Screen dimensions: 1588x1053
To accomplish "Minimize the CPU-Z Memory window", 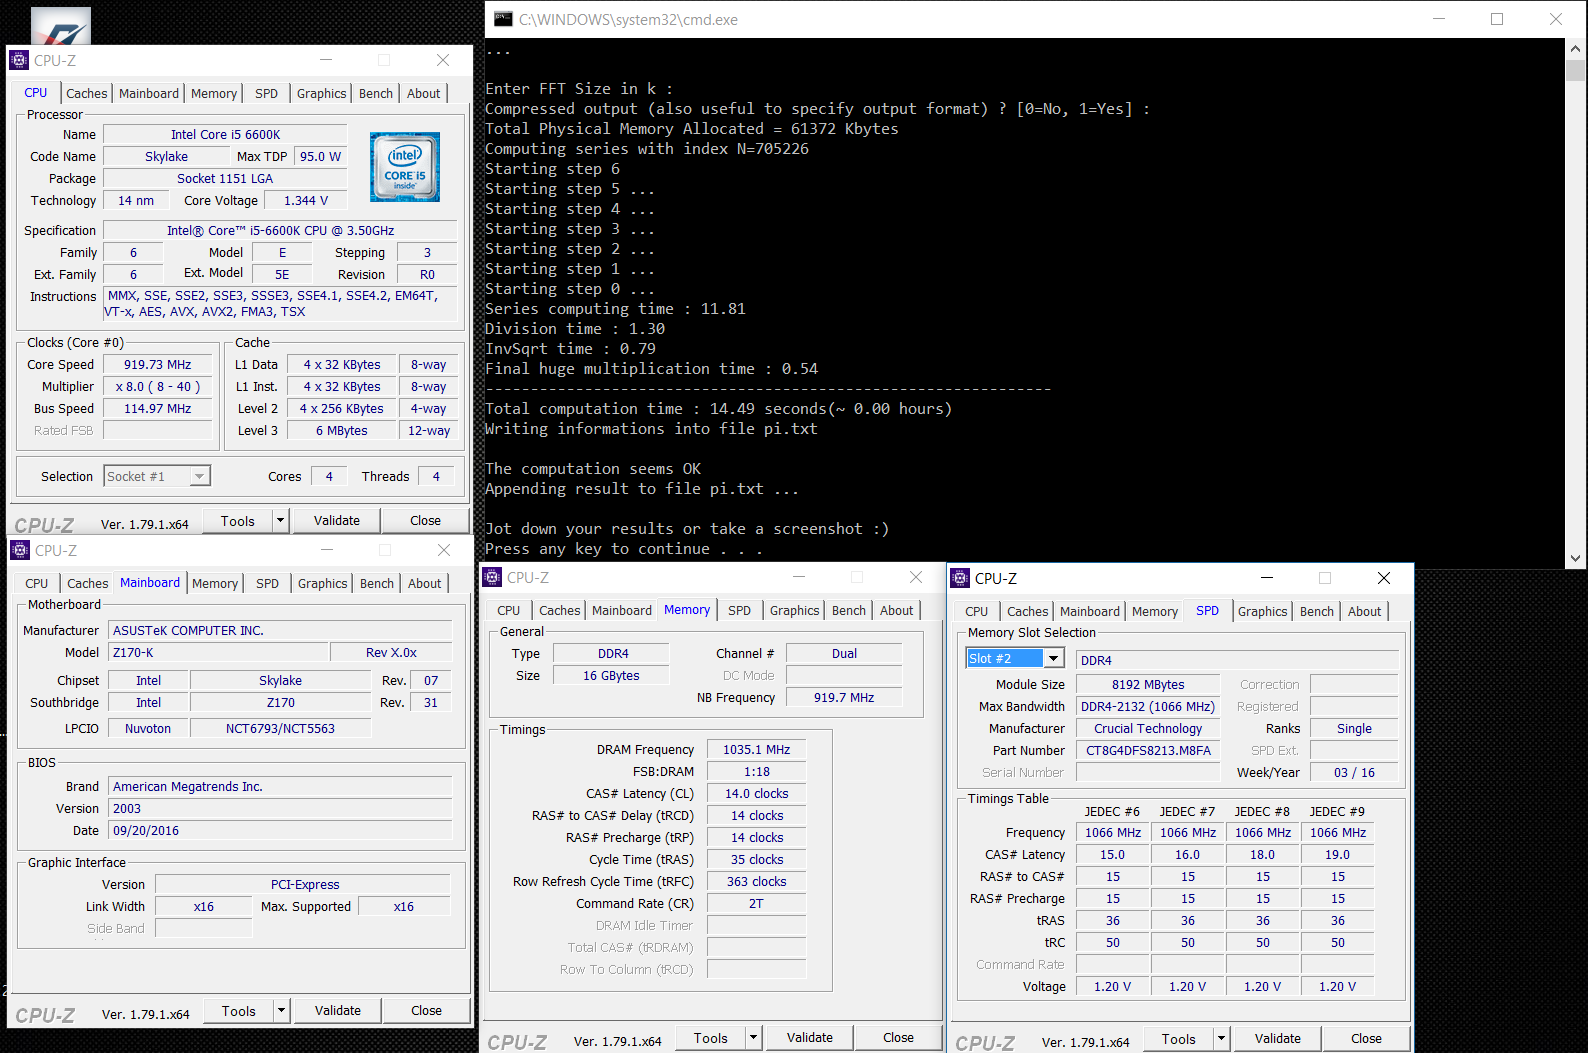I will (x=799, y=577).
